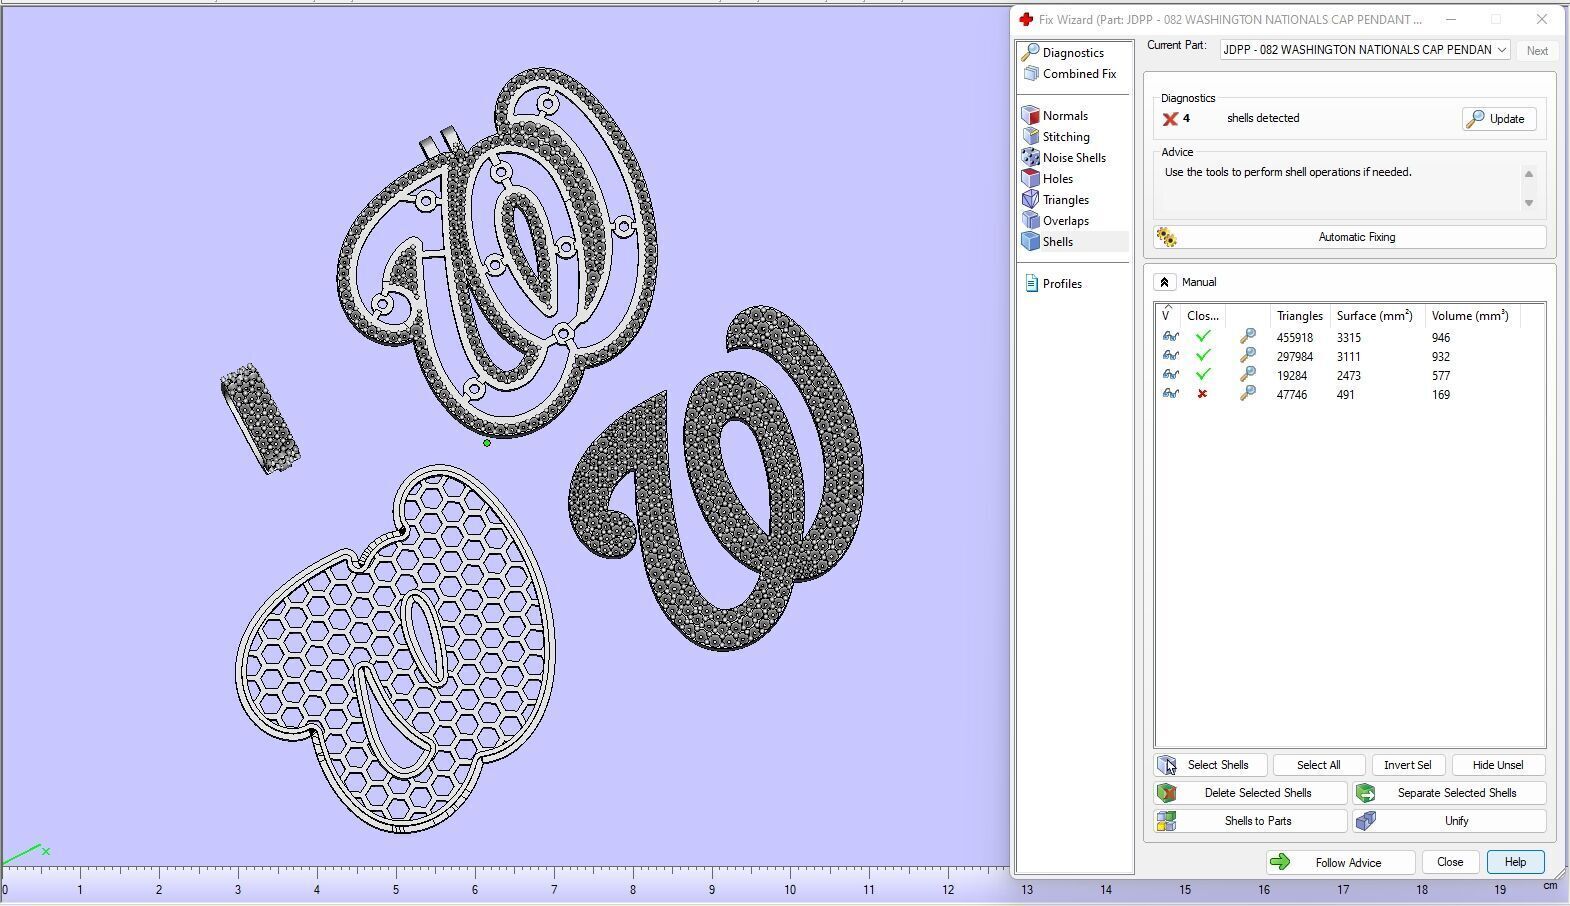Click the closed checkmark of the 297984 shell
1570x906 pixels.
pos(1203,357)
